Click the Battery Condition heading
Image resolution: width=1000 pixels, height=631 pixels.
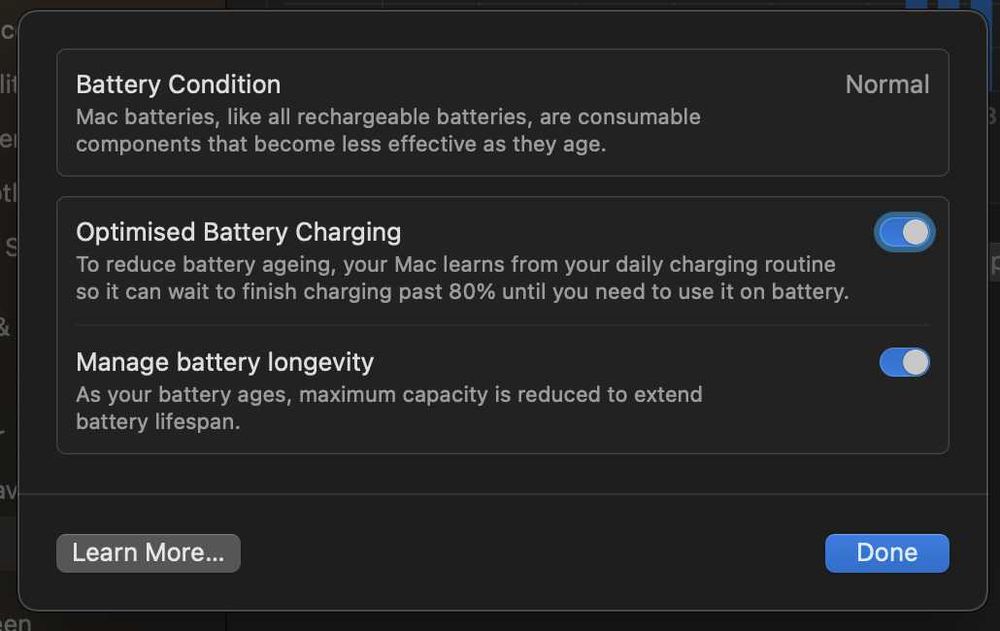click(178, 85)
